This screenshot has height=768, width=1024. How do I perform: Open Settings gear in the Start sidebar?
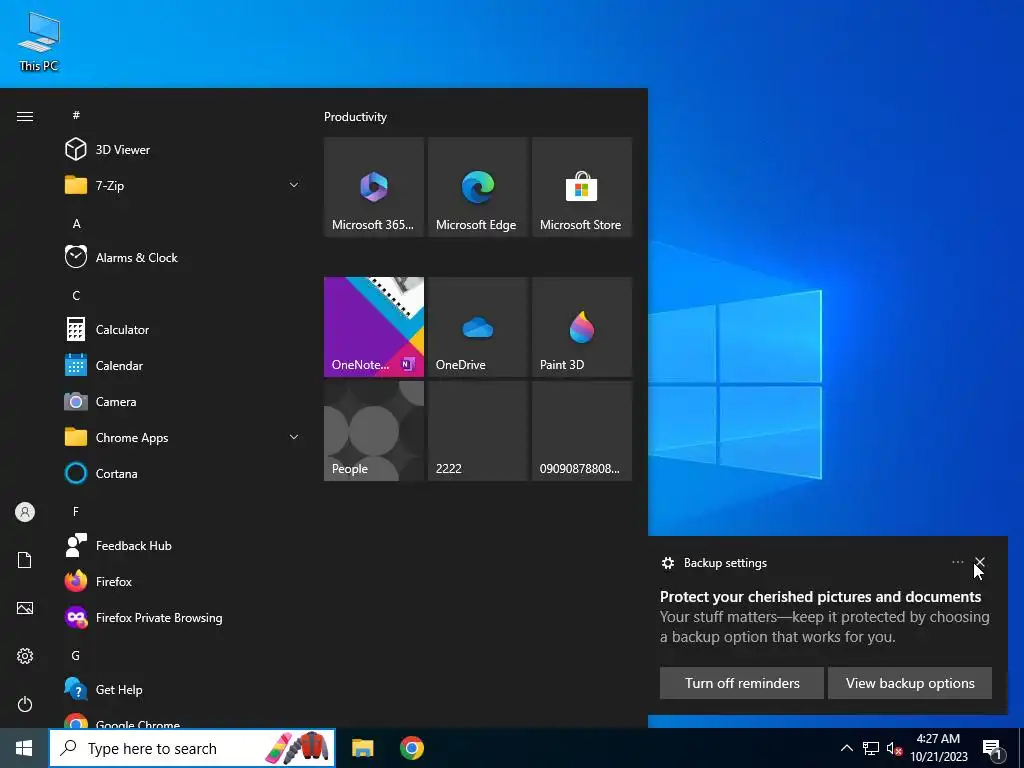pos(25,656)
